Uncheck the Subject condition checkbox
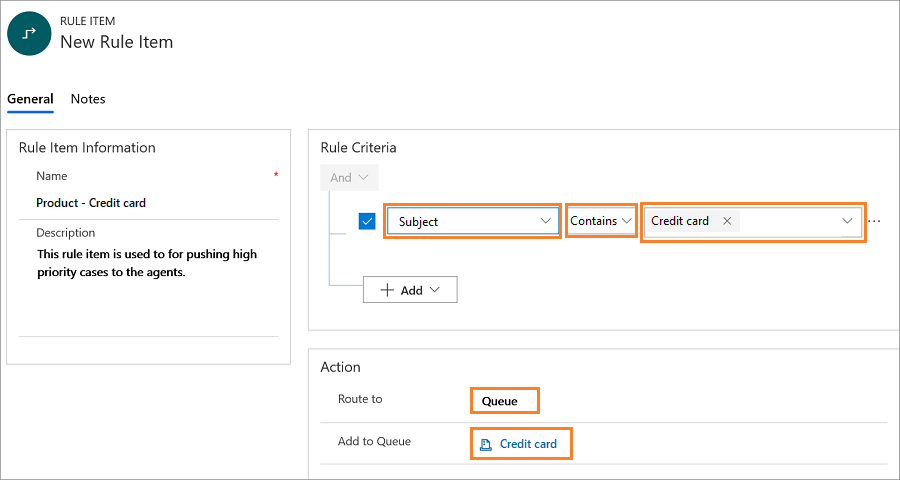 pyautogui.click(x=367, y=221)
